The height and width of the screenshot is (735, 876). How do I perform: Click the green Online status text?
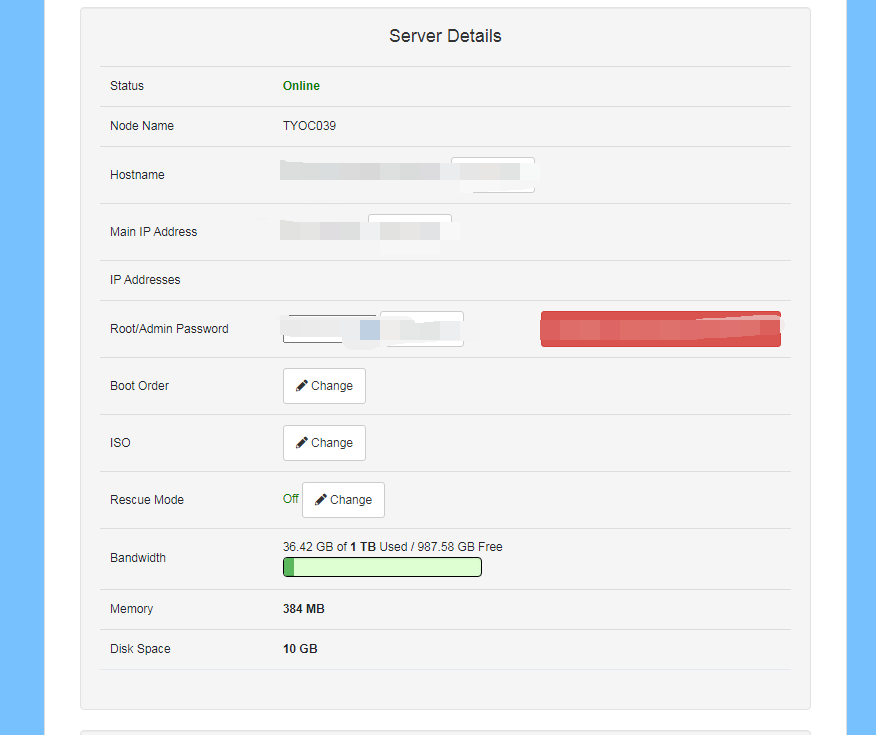[x=301, y=86]
